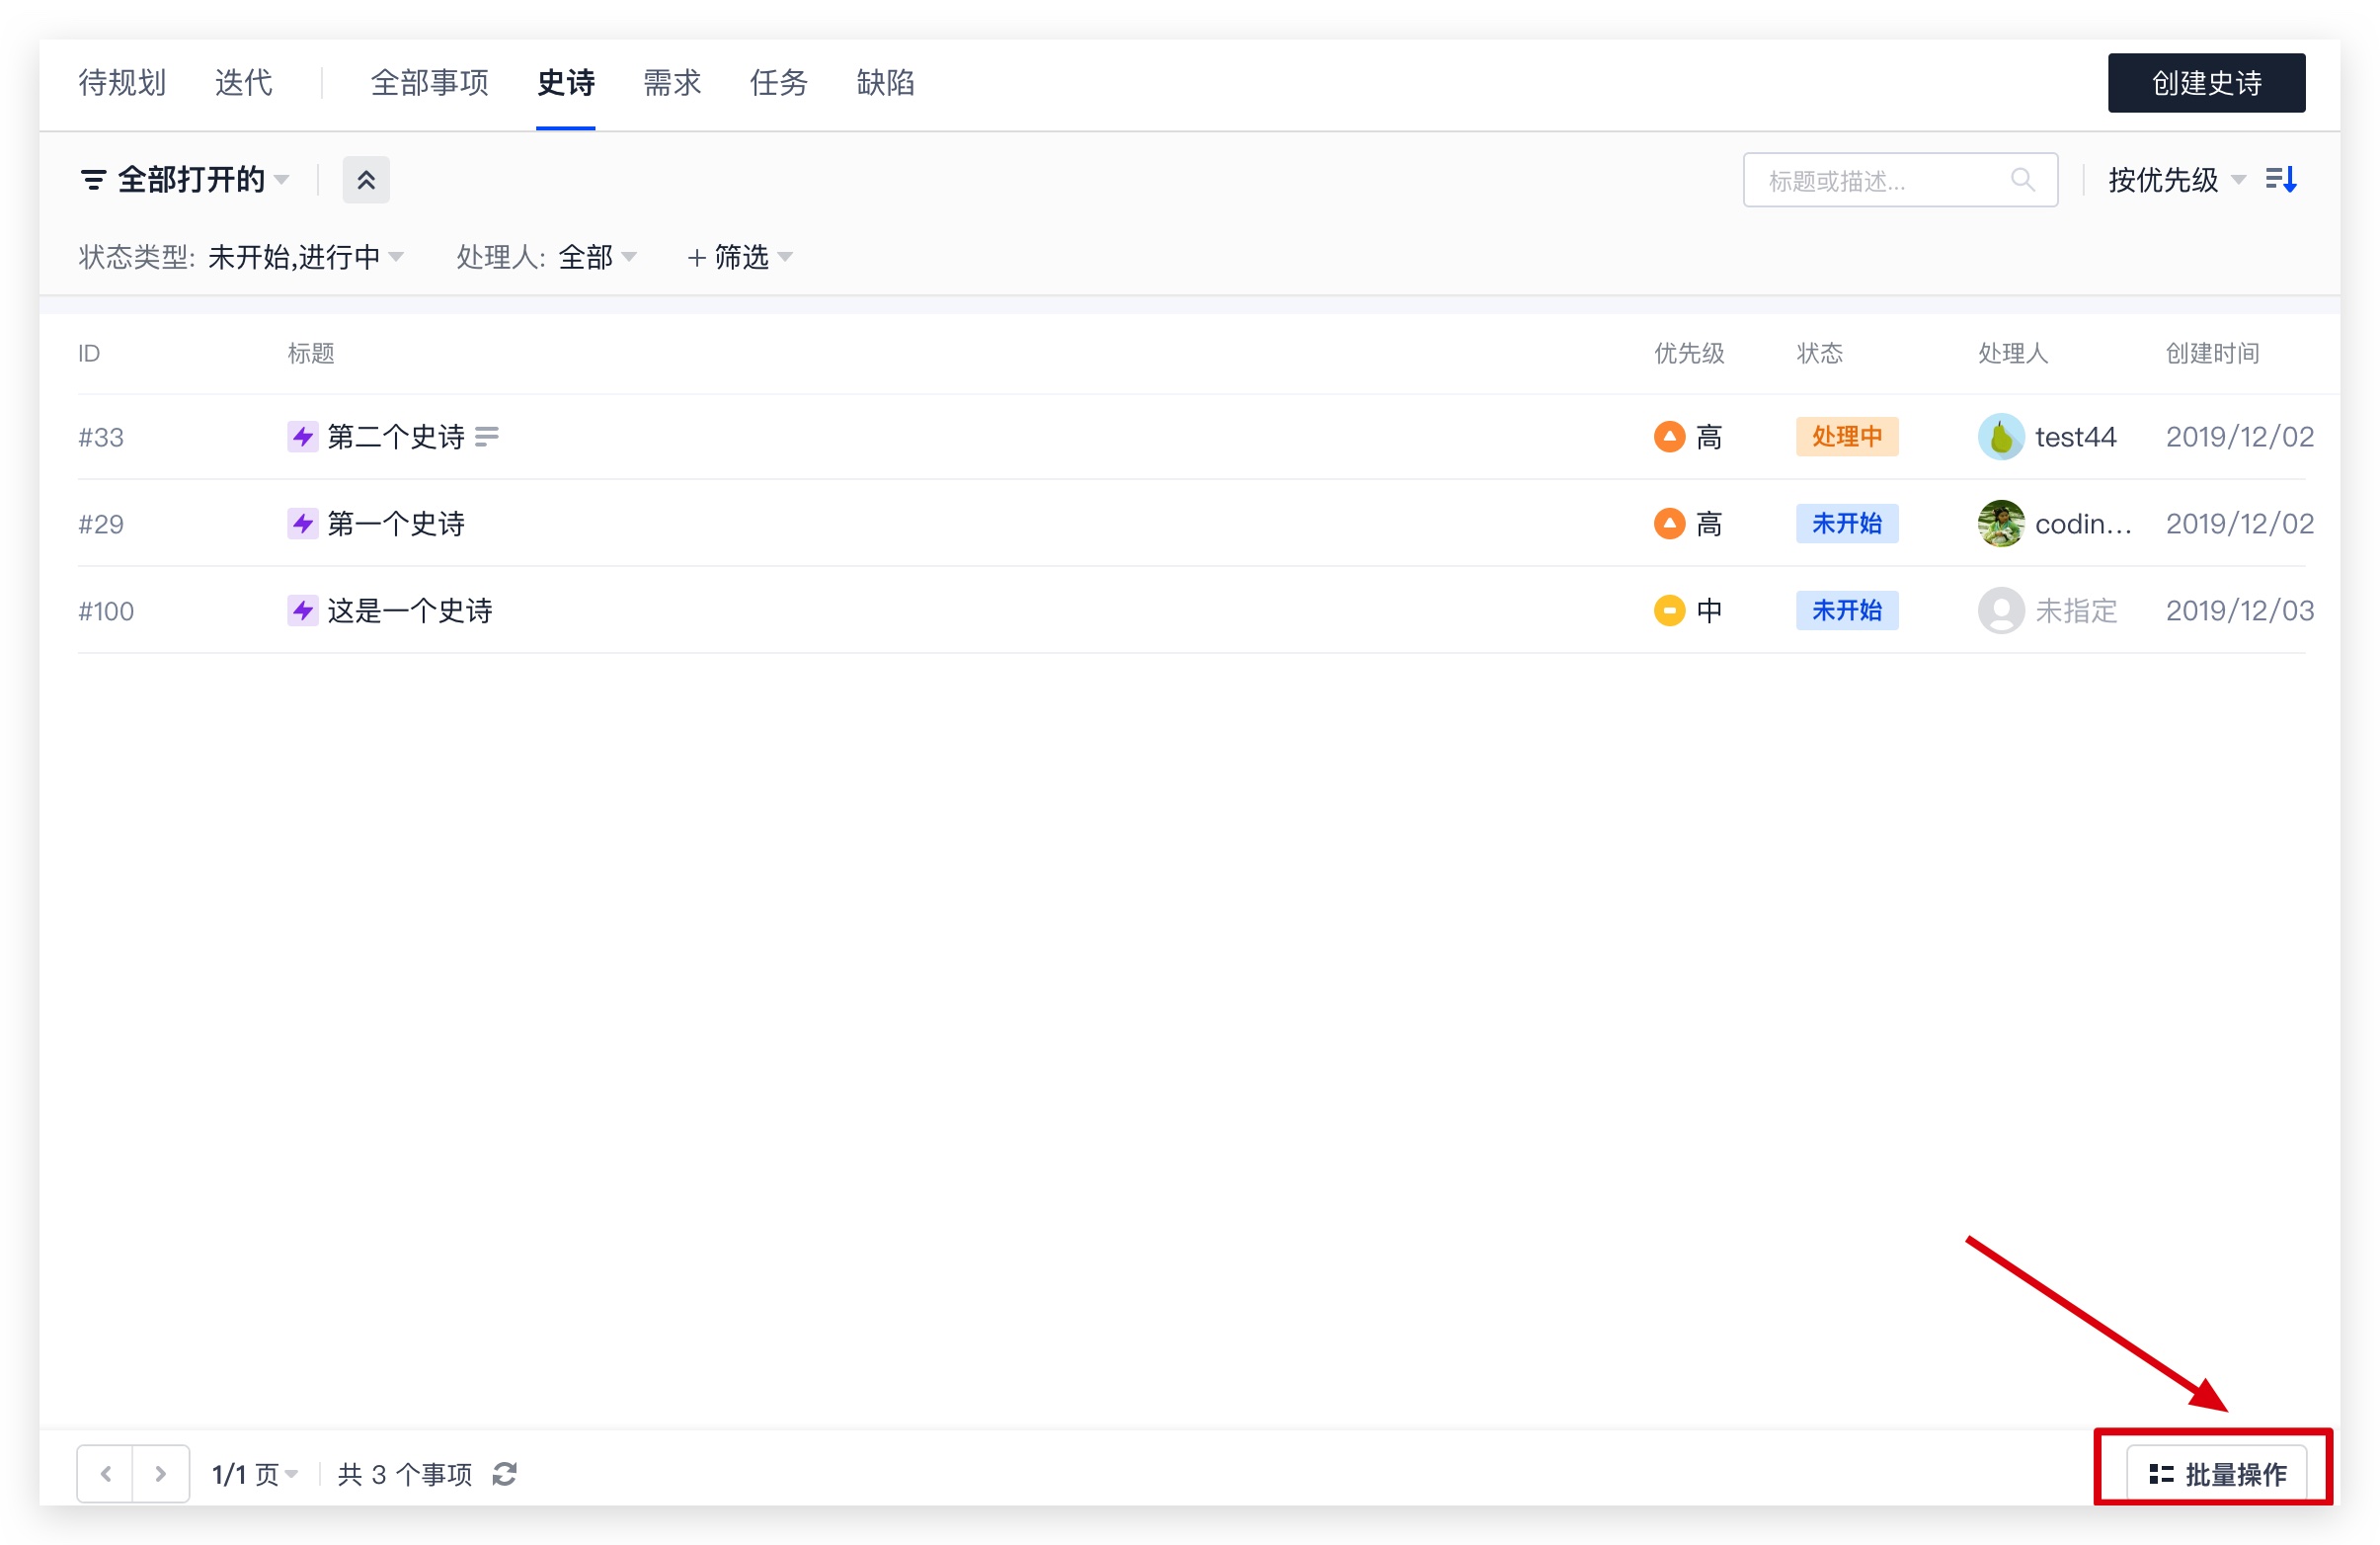Click the 处理中 status tag
The image size is (2380, 1545).
1846,437
